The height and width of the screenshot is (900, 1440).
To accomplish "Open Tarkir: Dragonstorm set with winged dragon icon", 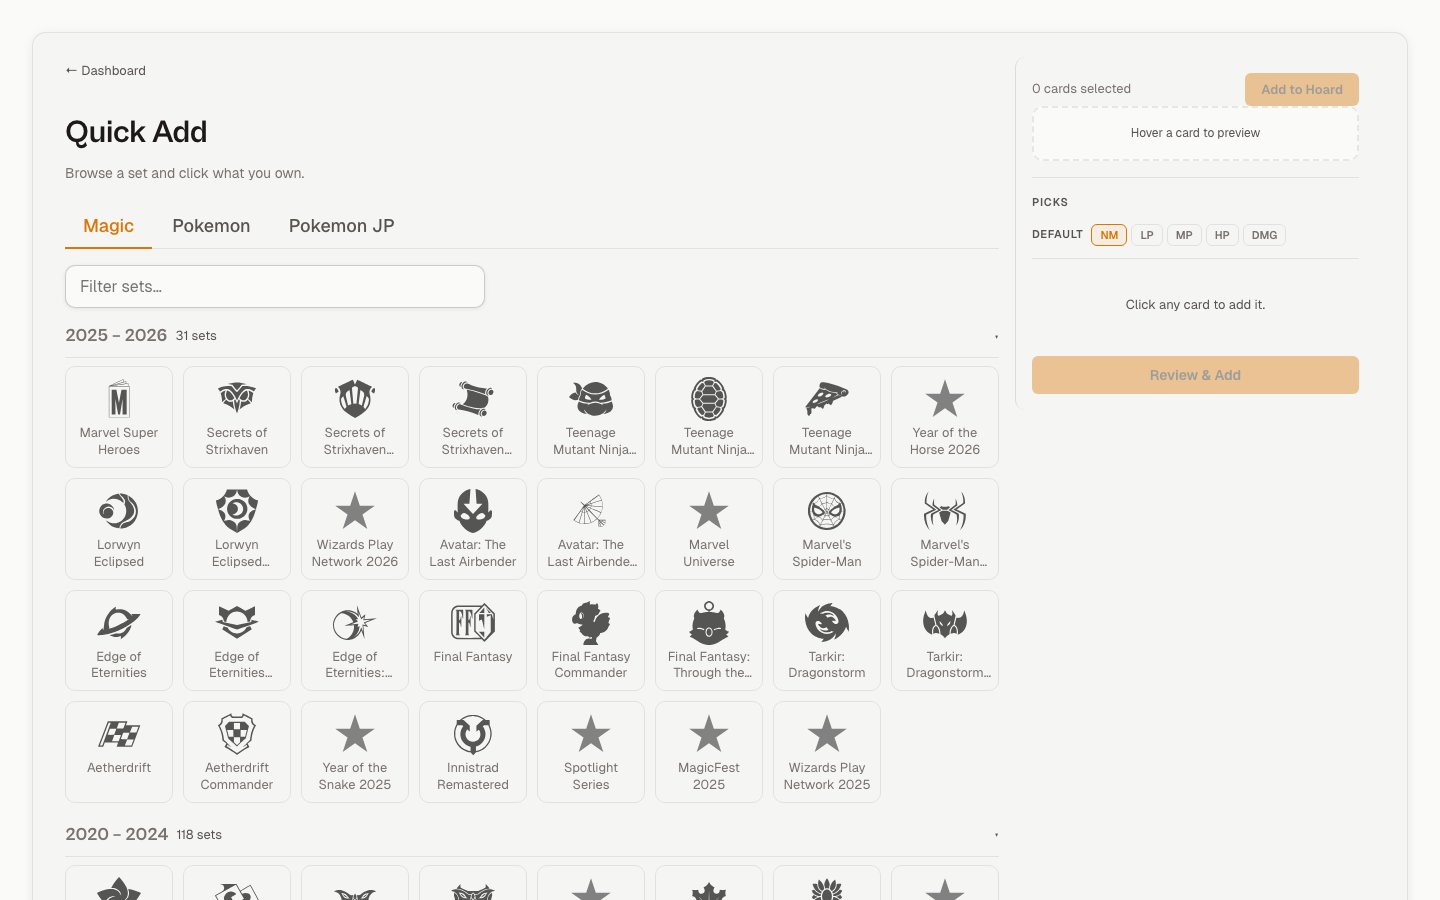I will (x=945, y=641).
